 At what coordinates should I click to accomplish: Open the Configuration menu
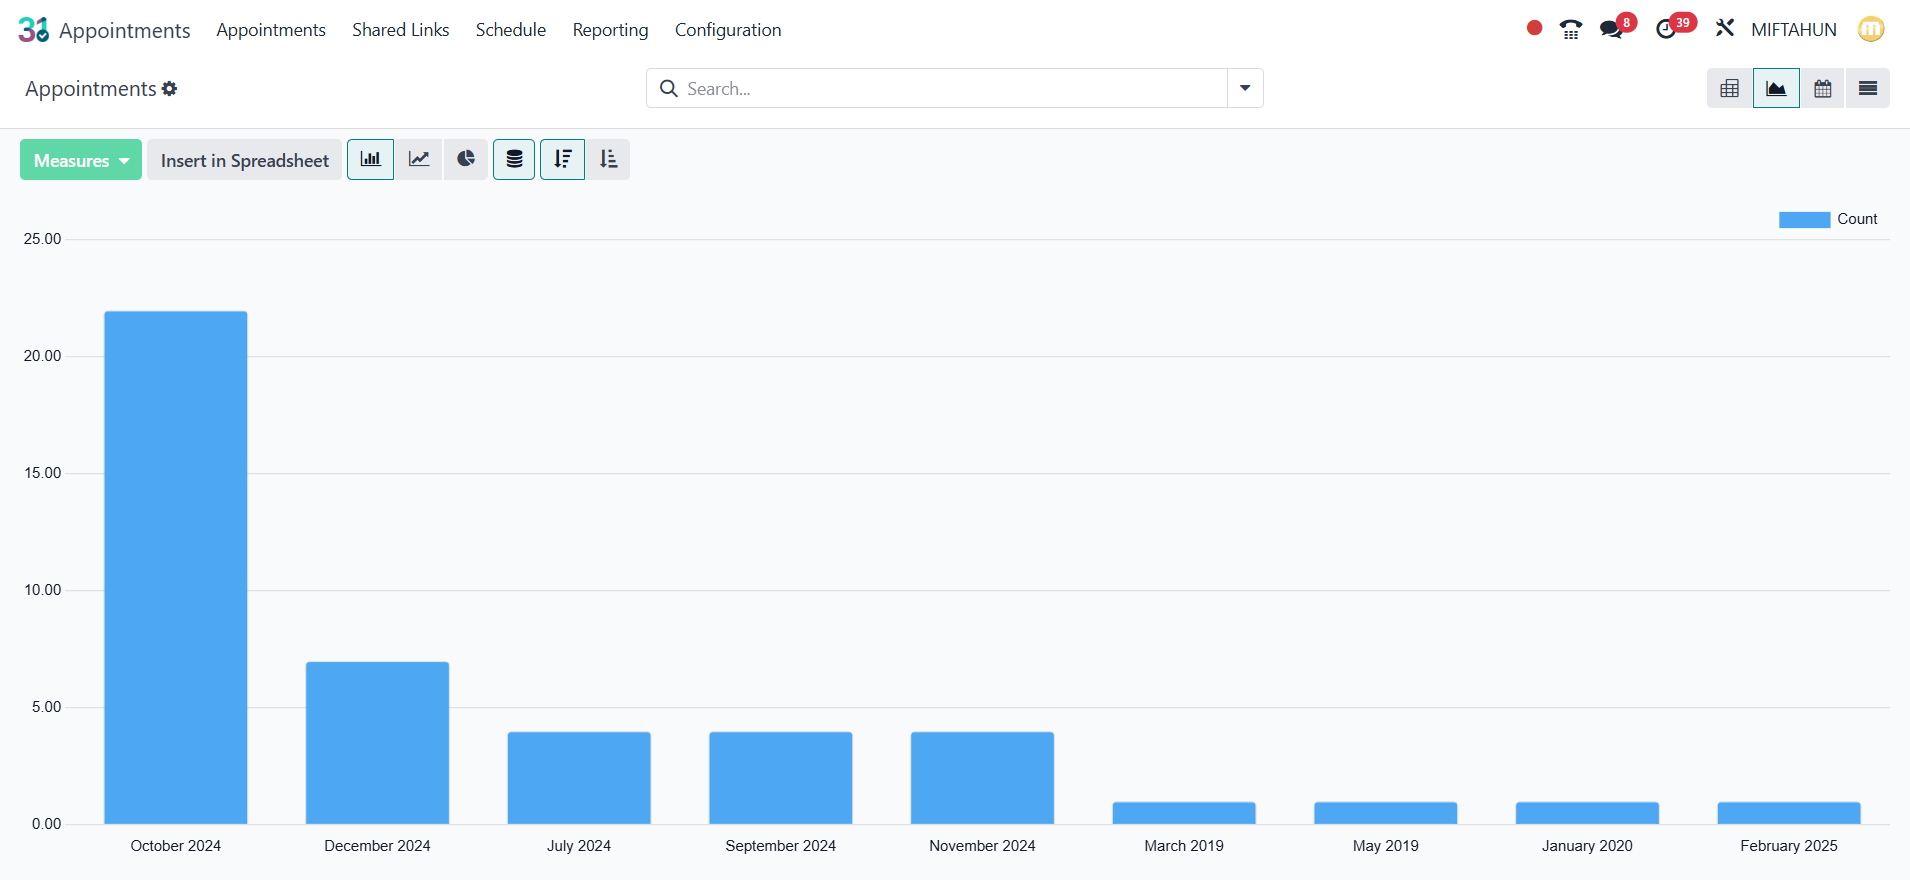(728, 30)
